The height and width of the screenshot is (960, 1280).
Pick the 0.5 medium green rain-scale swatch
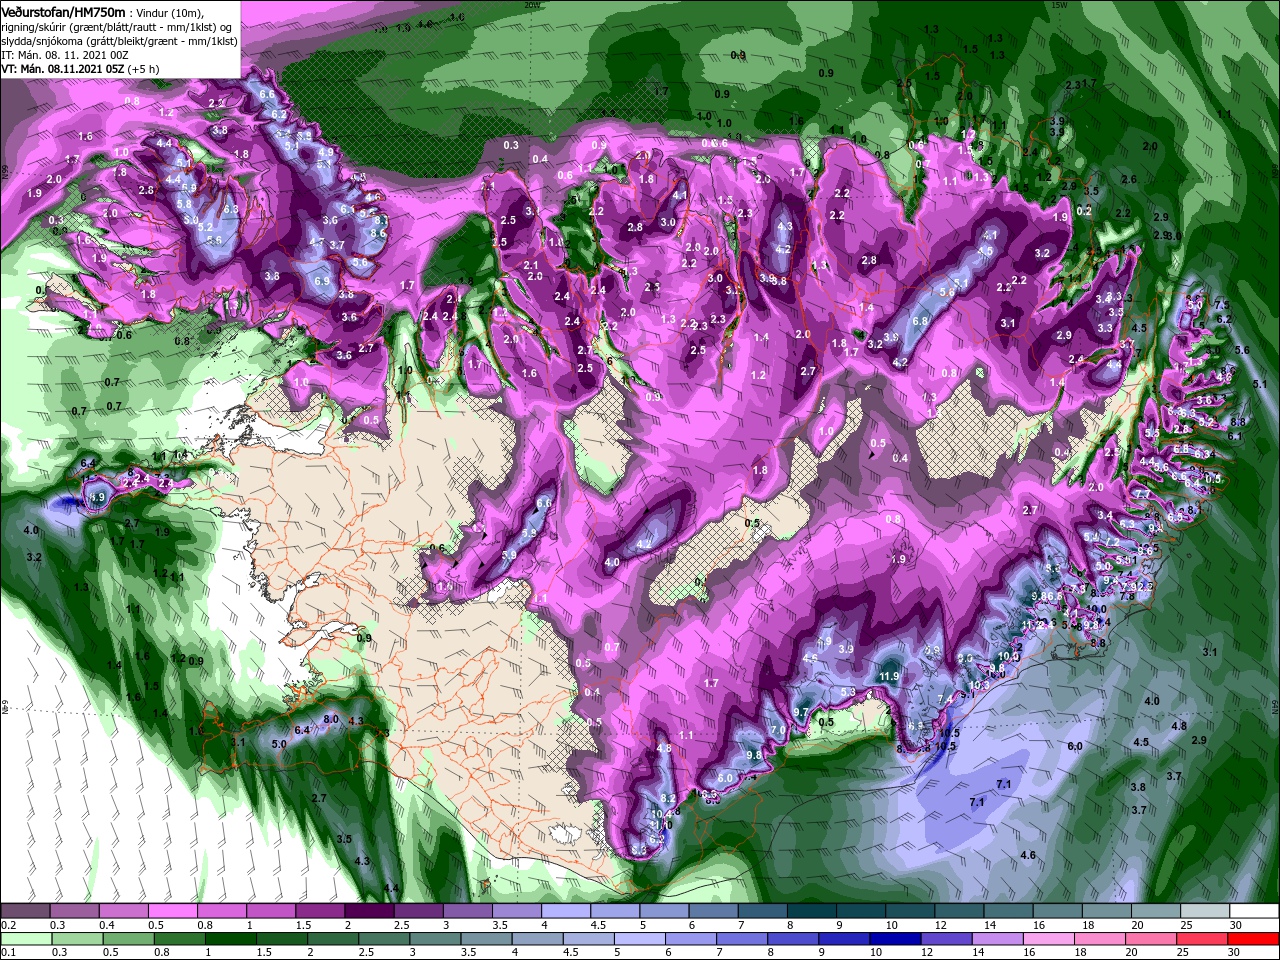(128, 939)
